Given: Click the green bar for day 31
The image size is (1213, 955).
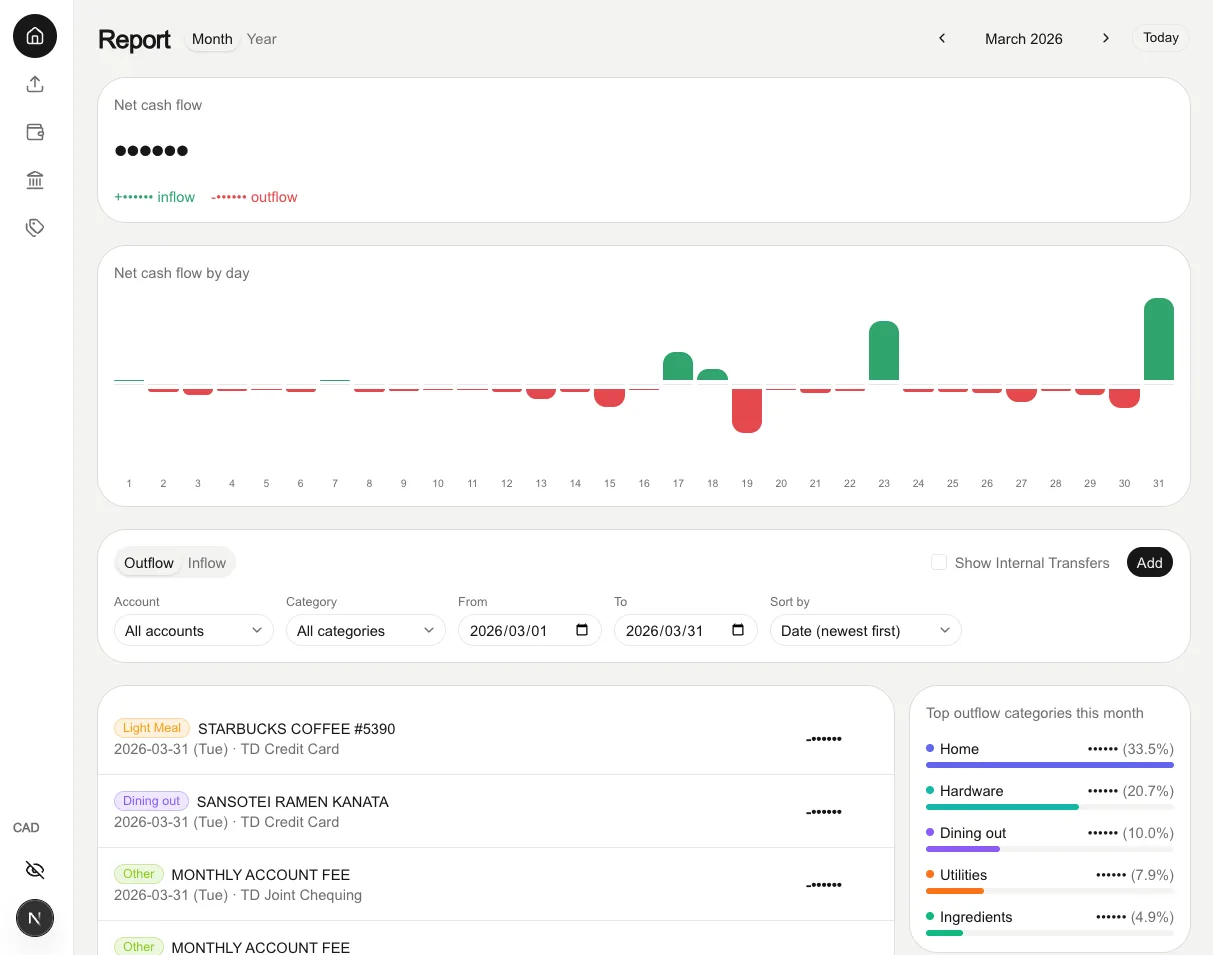Looking at the screenshot, I should (1159, 339).
